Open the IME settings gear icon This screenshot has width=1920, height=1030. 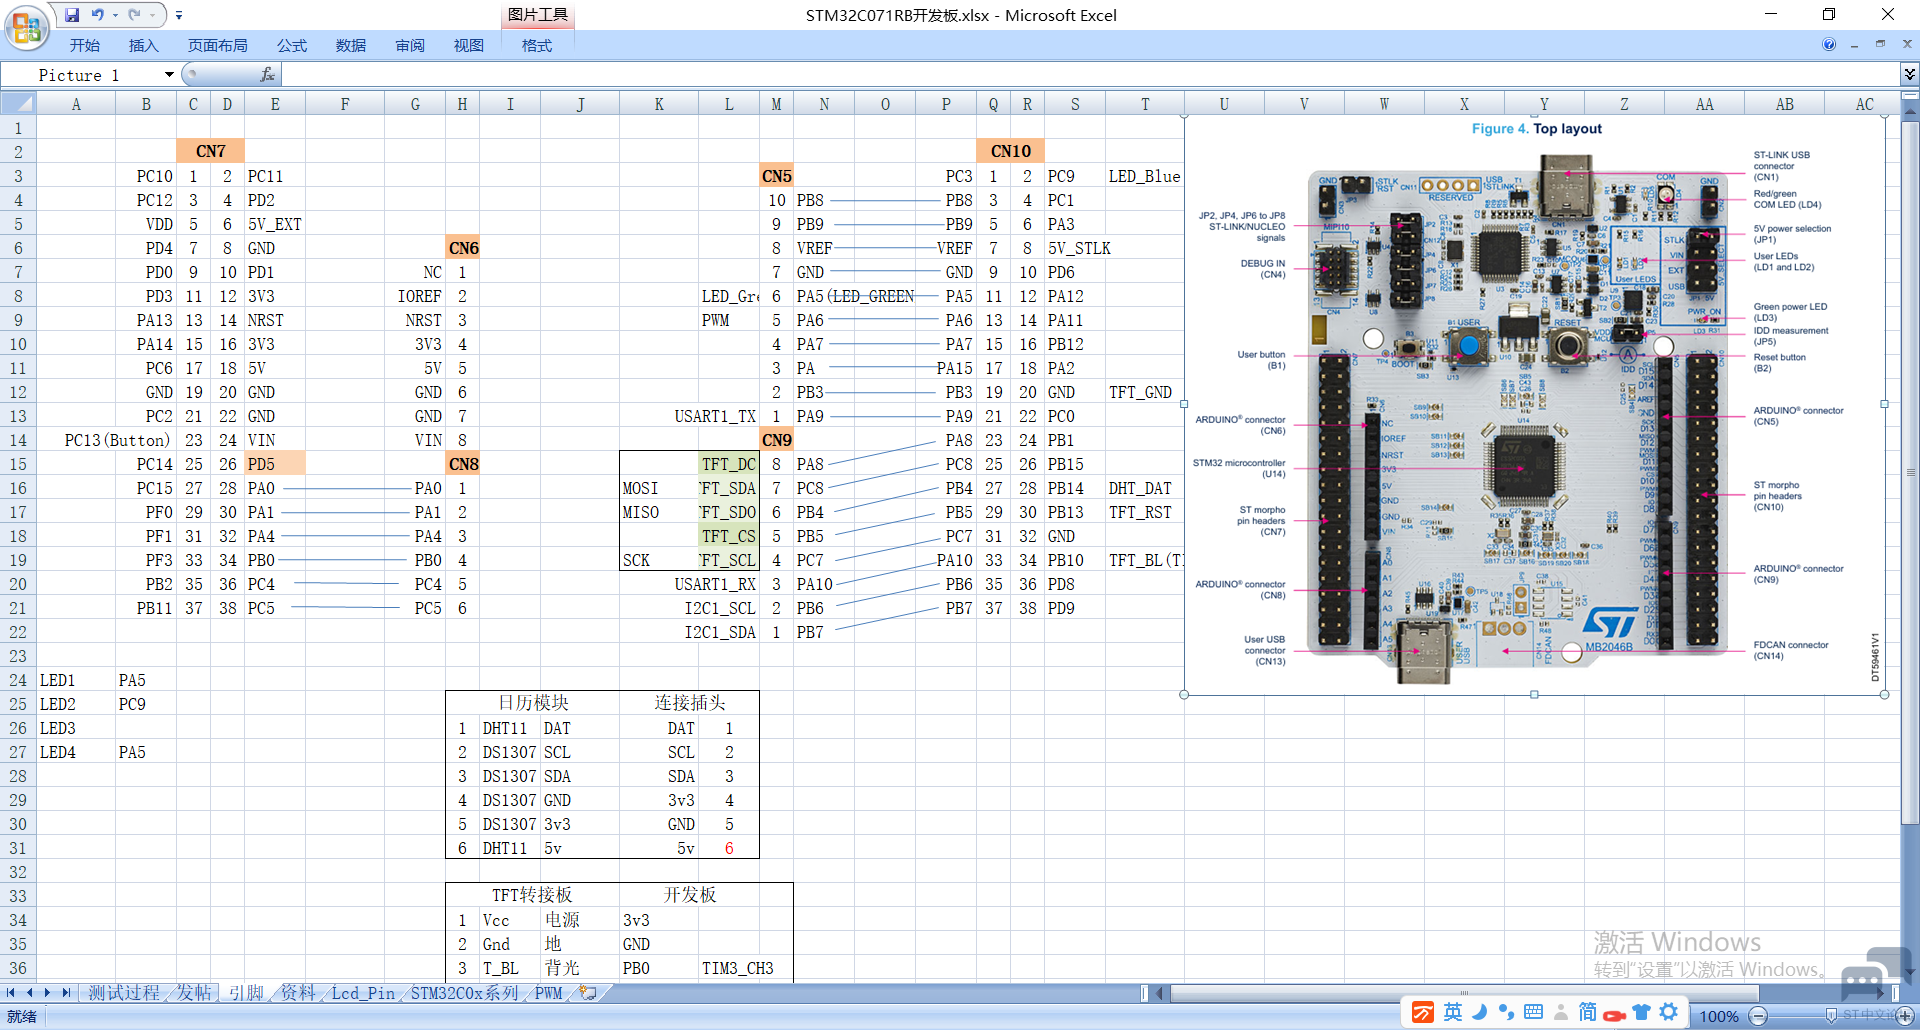coord(1668,1013)
